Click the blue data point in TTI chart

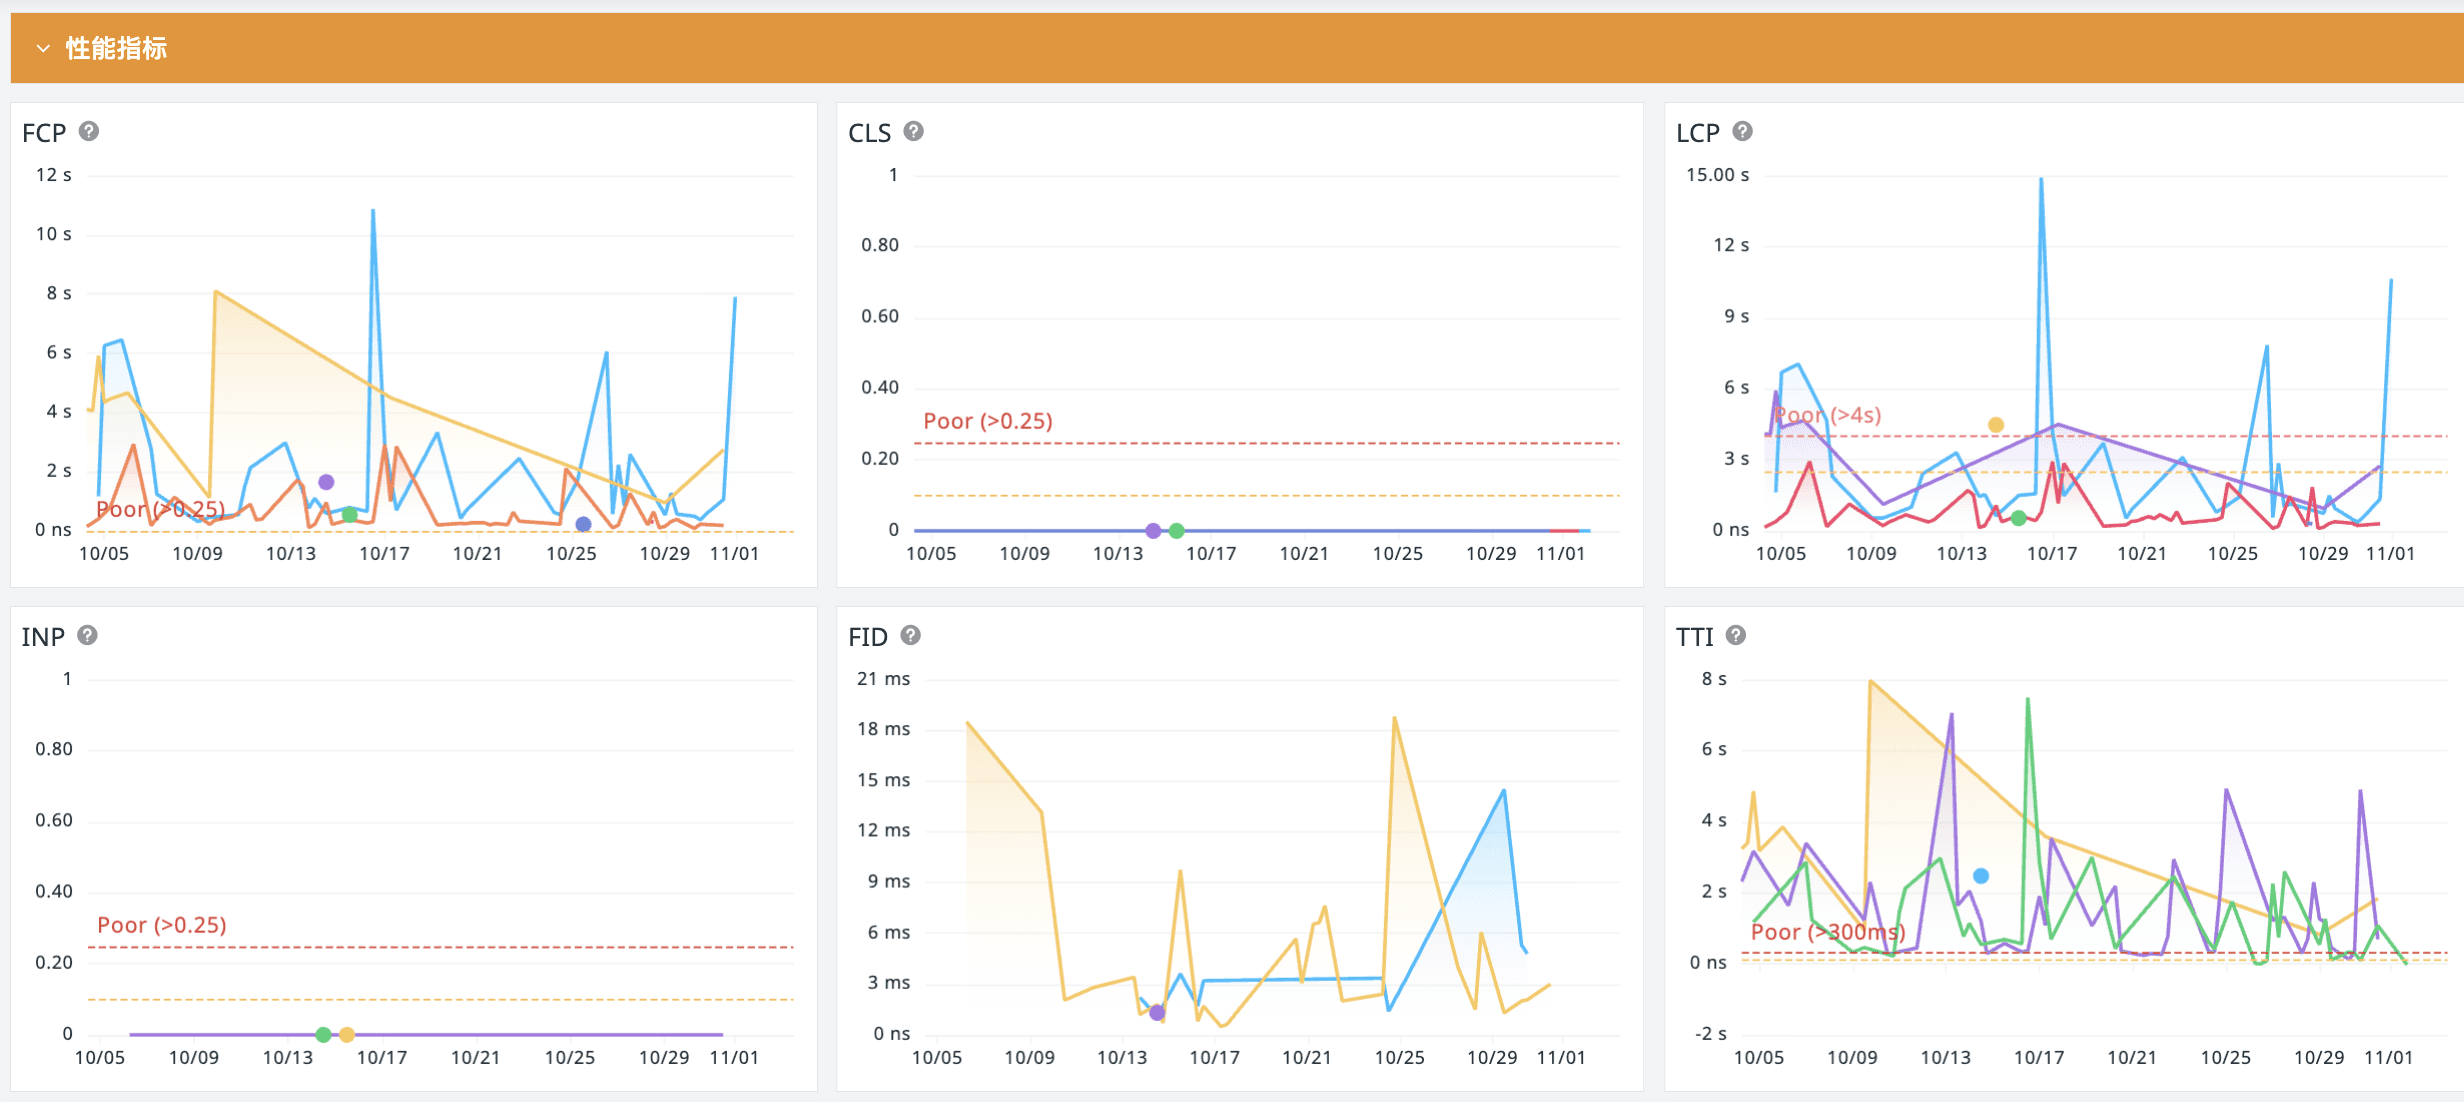click(x=1981, y=876)
